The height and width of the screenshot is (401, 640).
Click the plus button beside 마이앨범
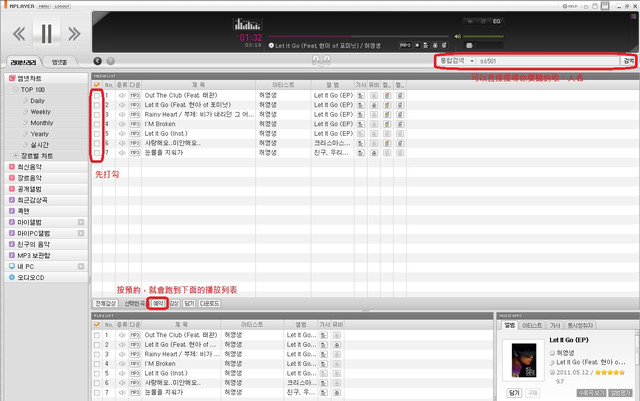81,222
